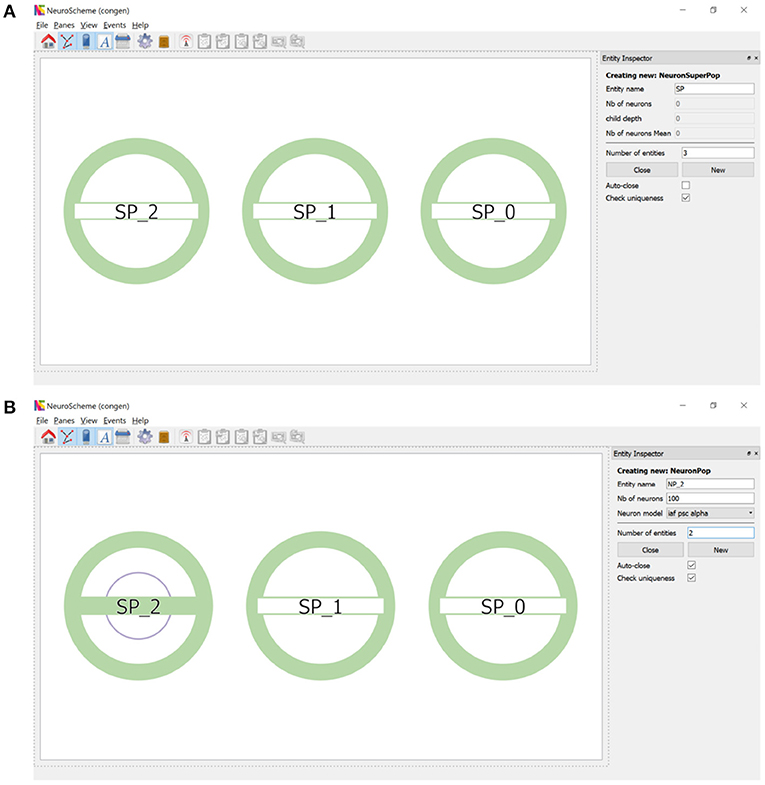
Task: Click the brown cabinet icon in window B
Action: point(164,437)
